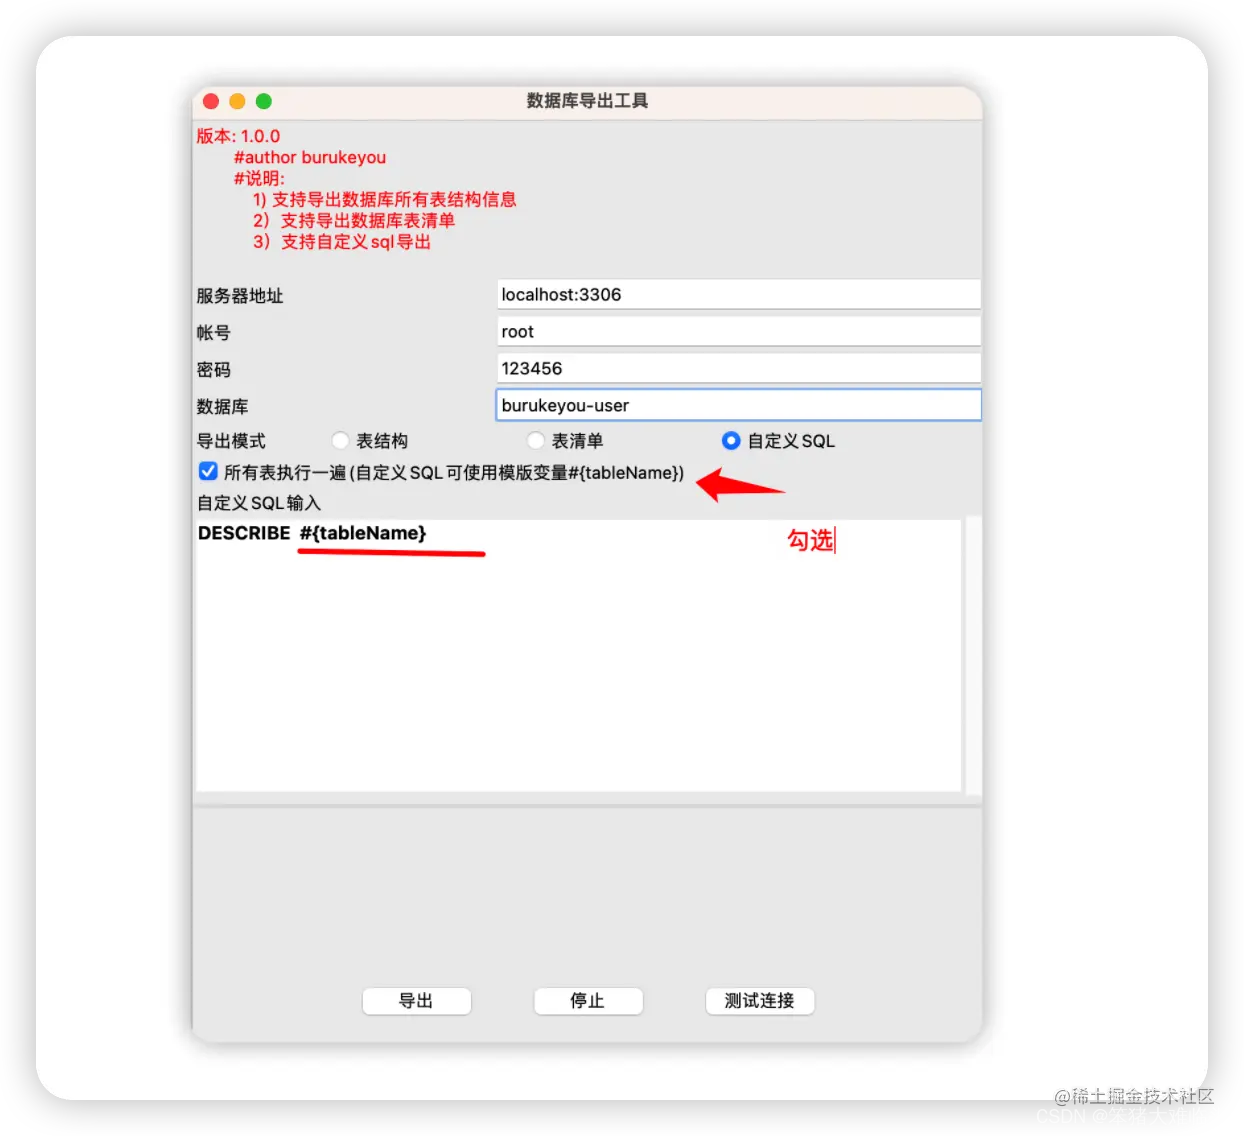The image size is (1244, 1136).
Task: Uncheck the 所有表执行一遍 checkbox
Action: tap(208, 471)
